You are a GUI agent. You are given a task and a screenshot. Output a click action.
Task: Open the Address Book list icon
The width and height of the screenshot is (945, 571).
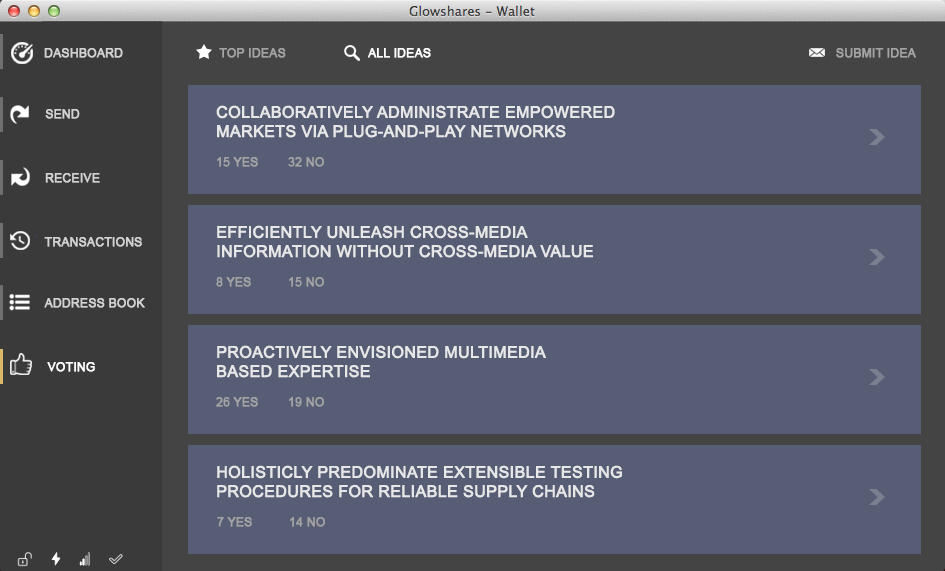point(20,302)
